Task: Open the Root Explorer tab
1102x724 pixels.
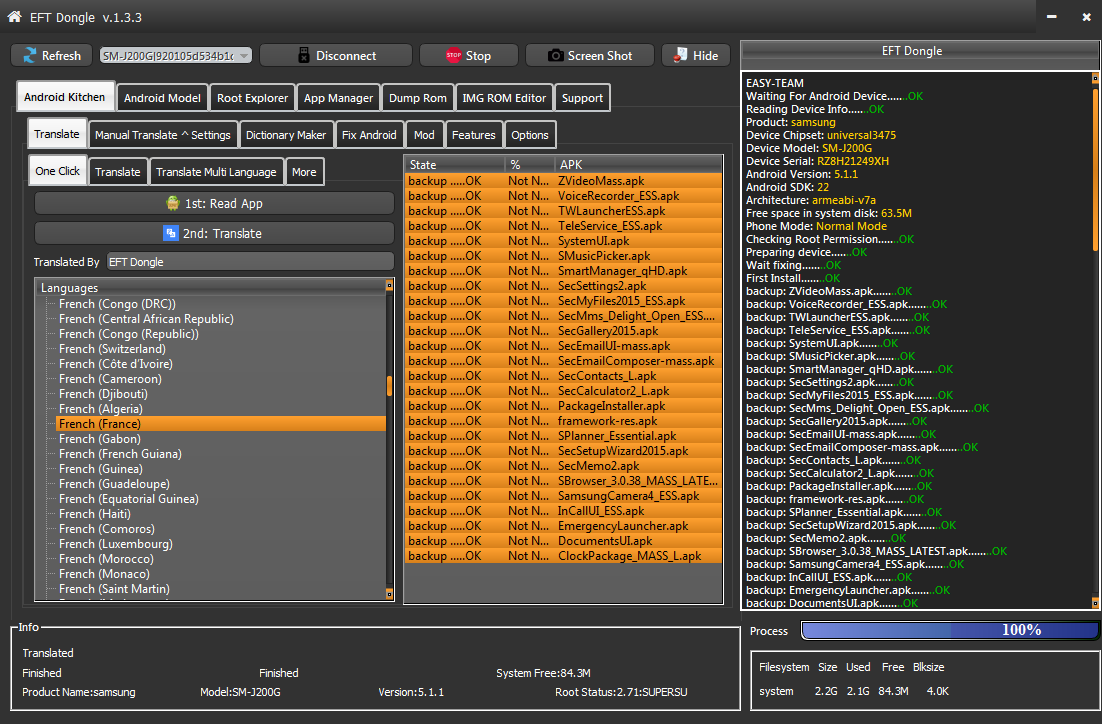Action: coord(252,98)
